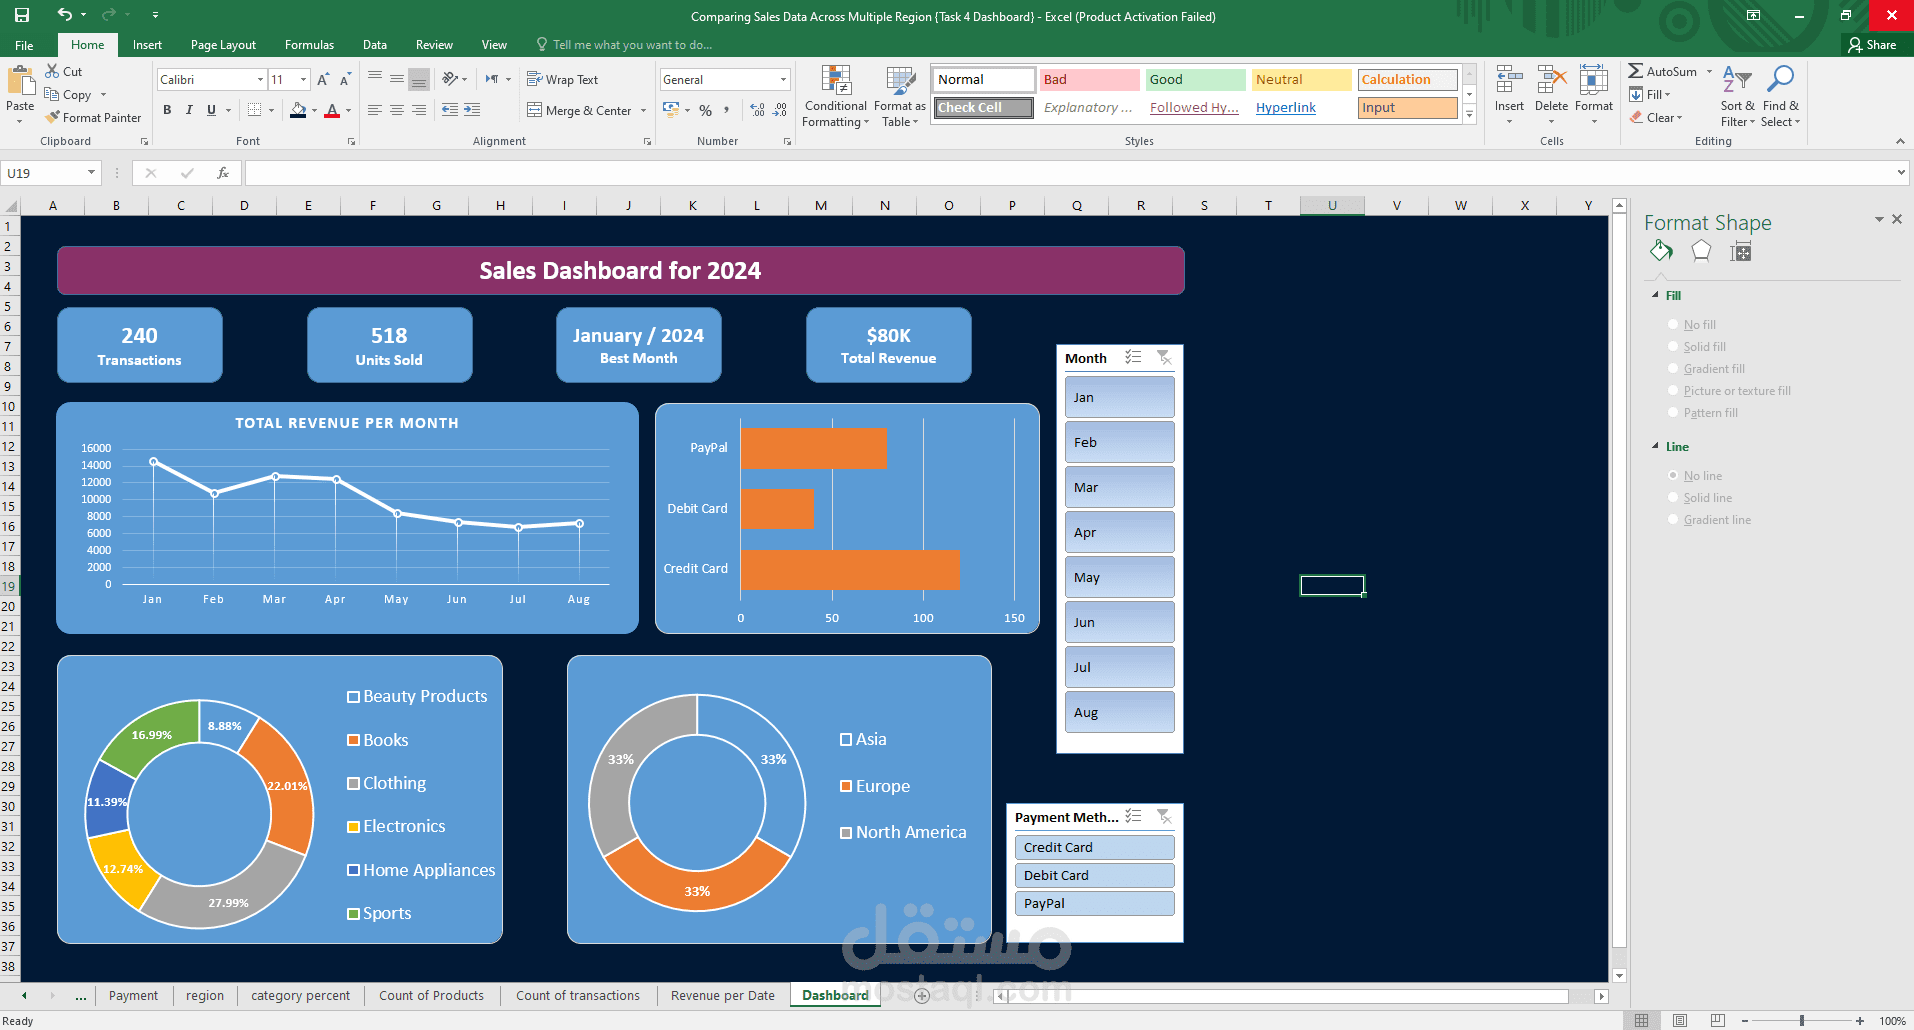Click the Share button
This screenshot has height=1030, width=1914.
point(1872,45)
